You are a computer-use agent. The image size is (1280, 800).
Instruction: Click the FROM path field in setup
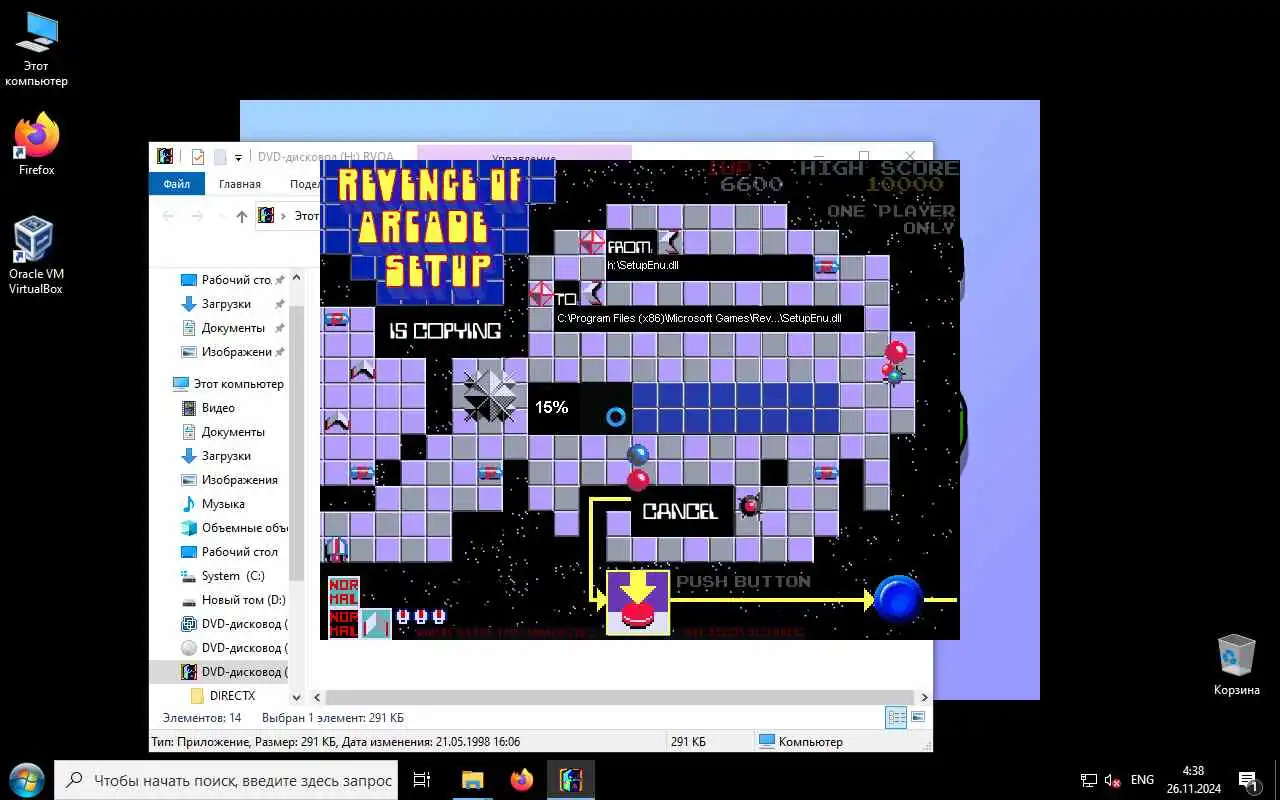[709, 266]
